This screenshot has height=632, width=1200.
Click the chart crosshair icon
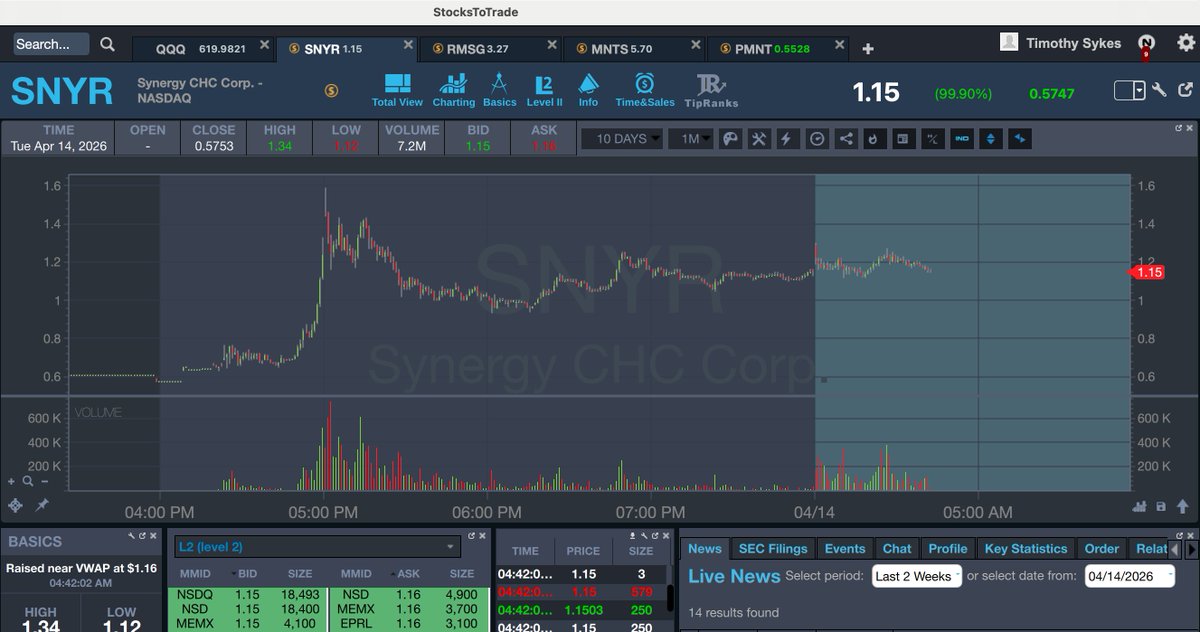coord(15,506)
